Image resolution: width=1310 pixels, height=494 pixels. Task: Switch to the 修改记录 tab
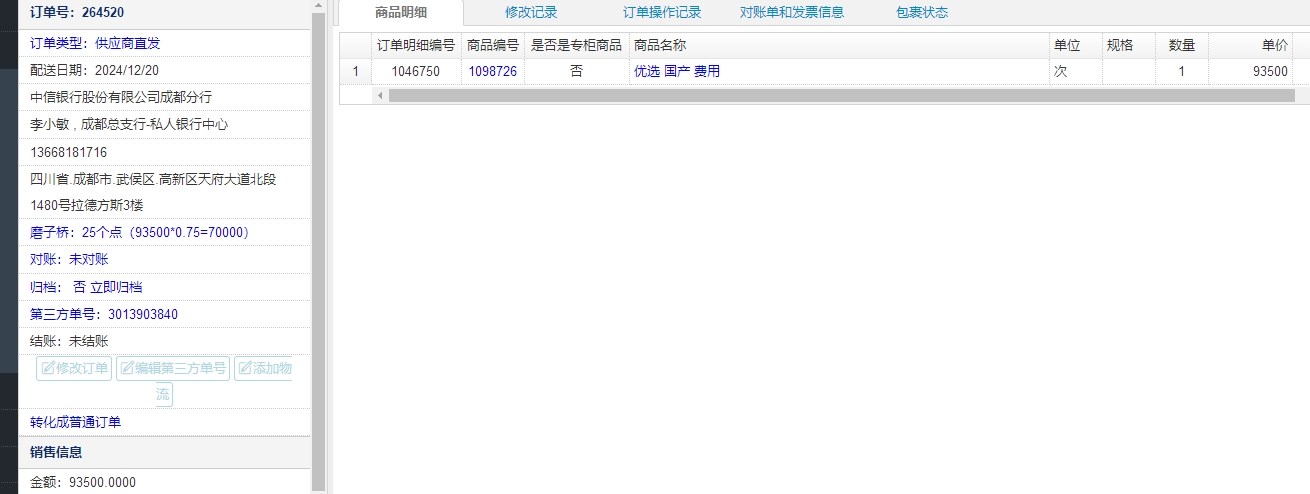point(531,13)
